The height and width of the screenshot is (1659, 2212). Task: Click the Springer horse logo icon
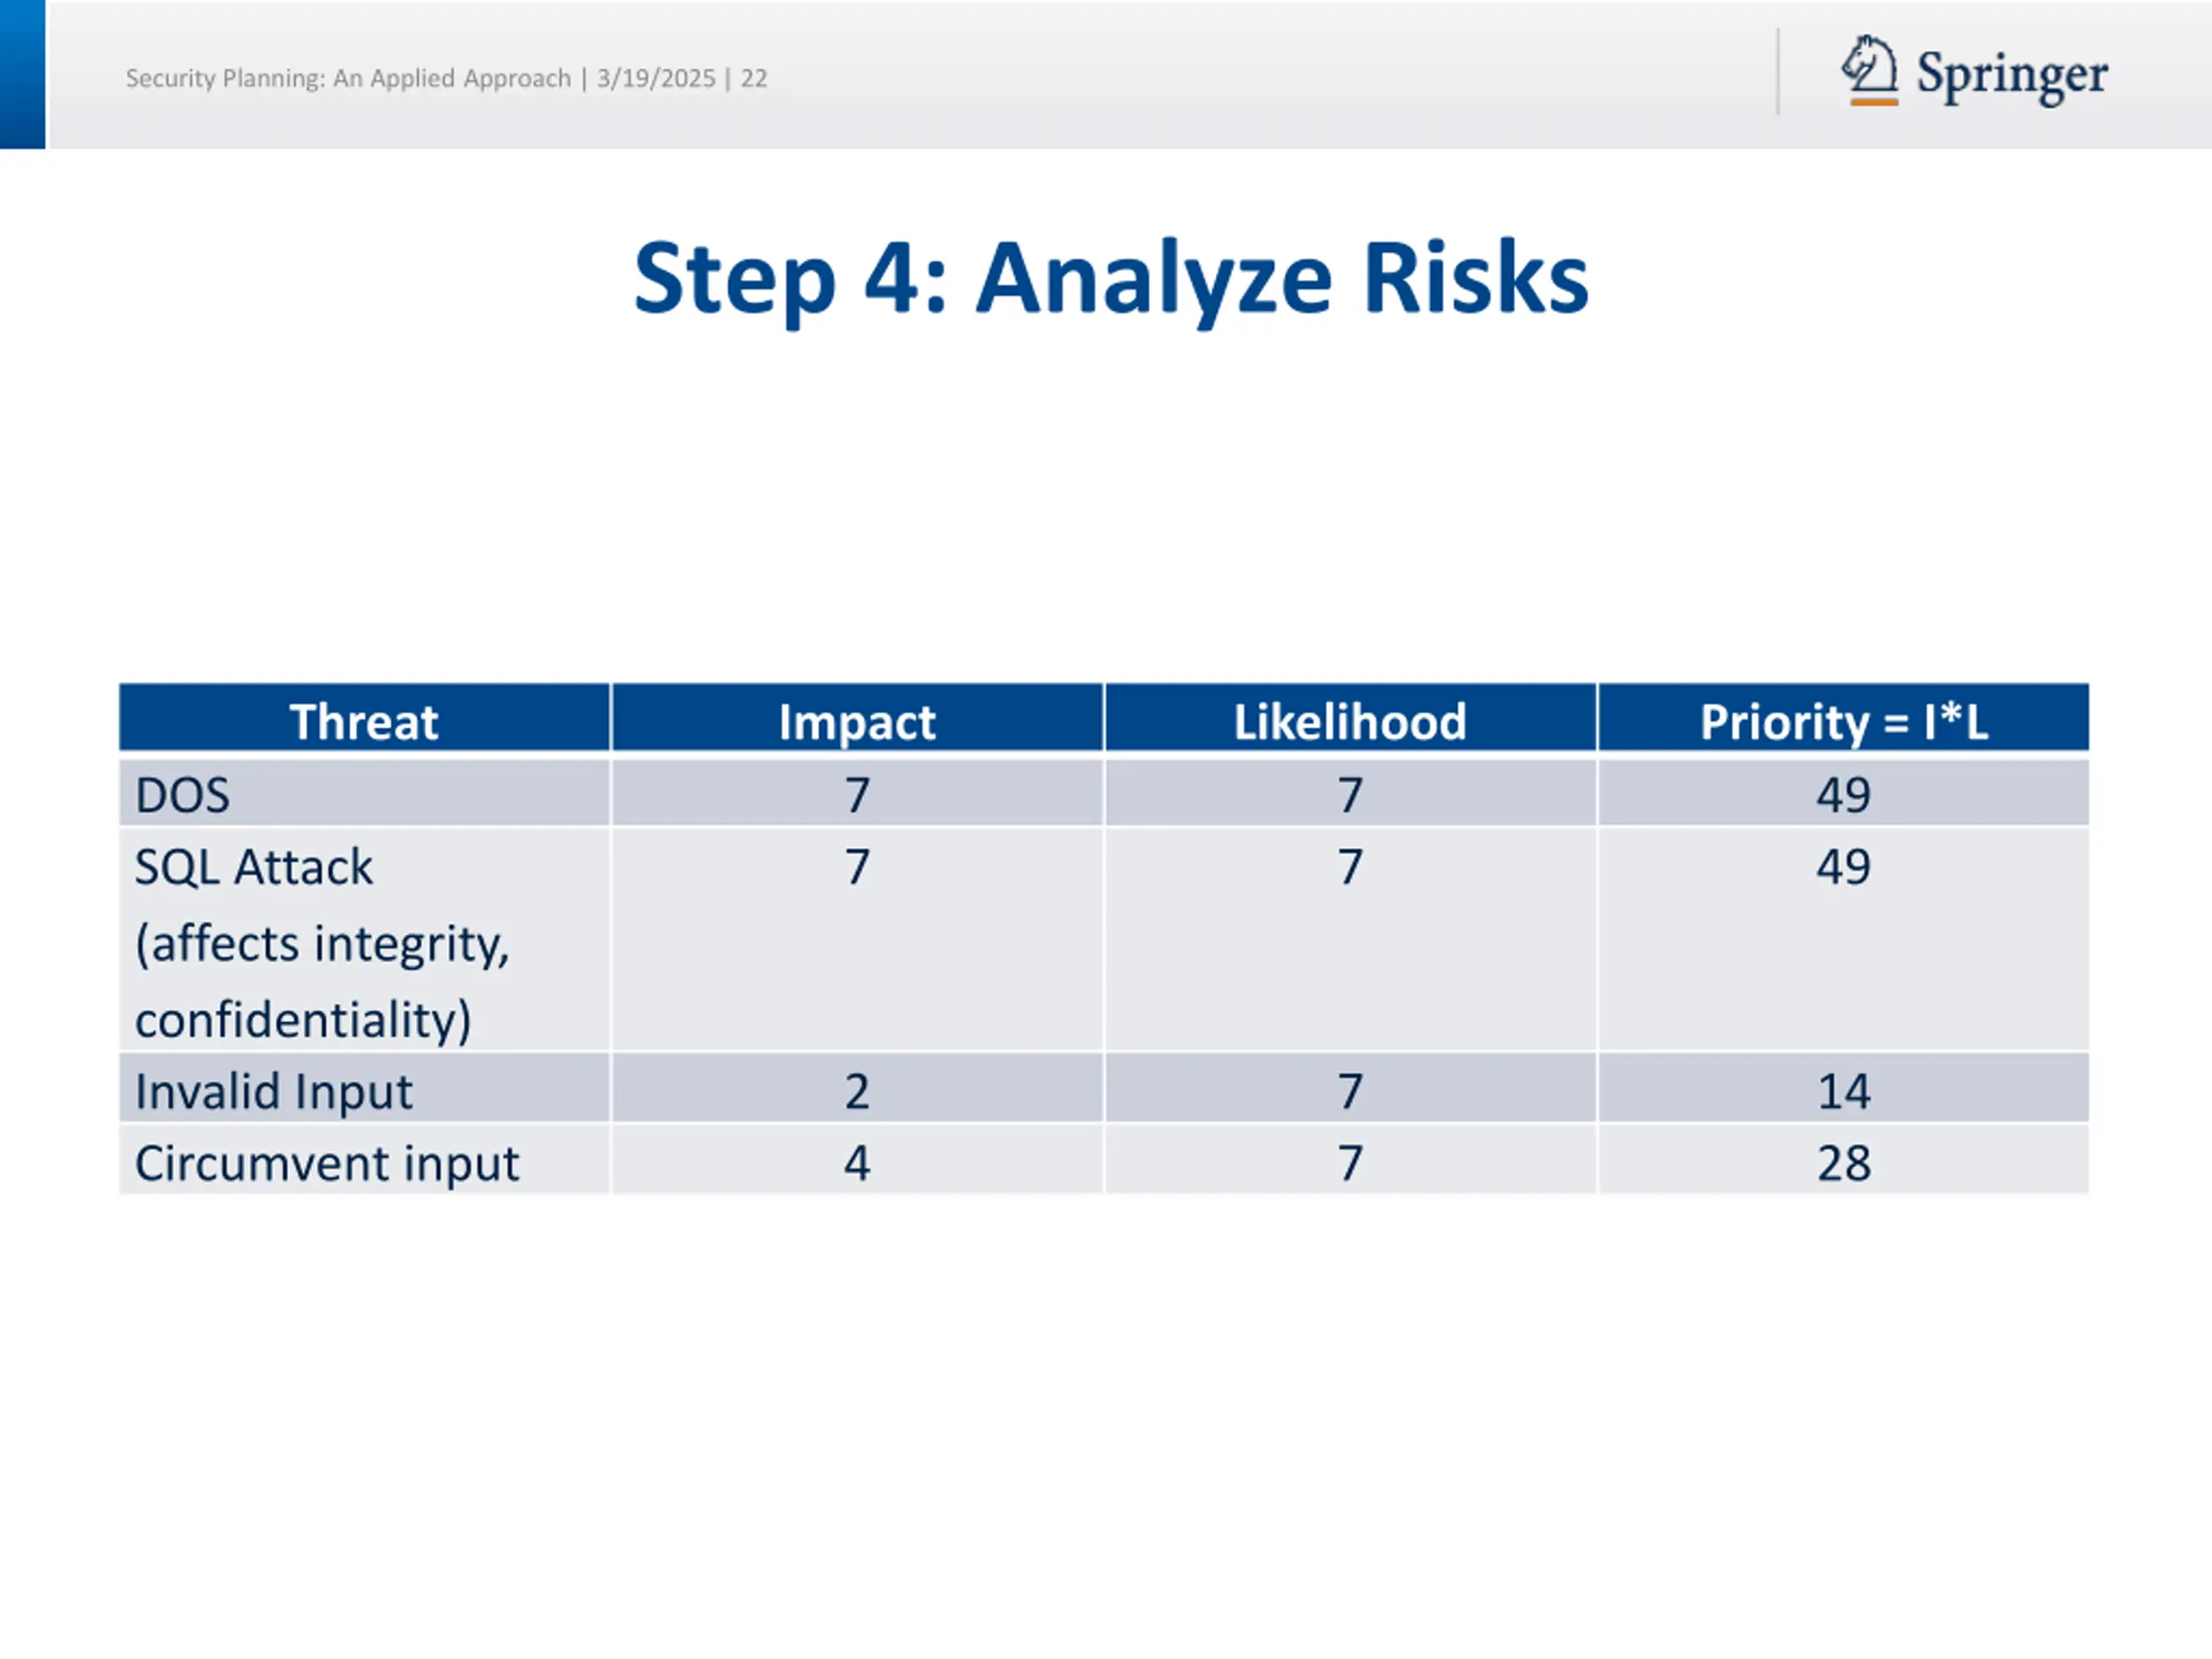[x=1870, y=70]
